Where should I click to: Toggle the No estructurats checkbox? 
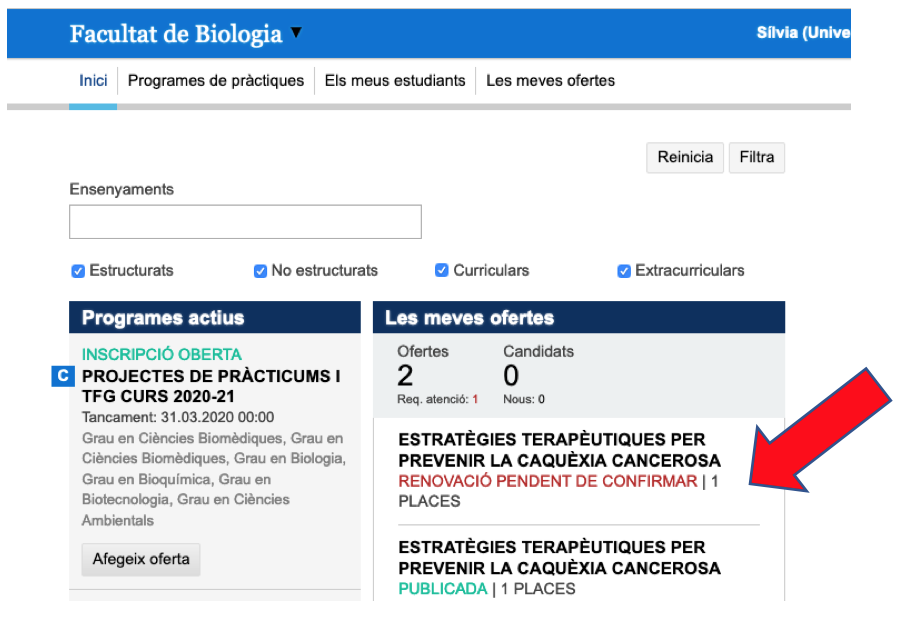click(260, 271)
